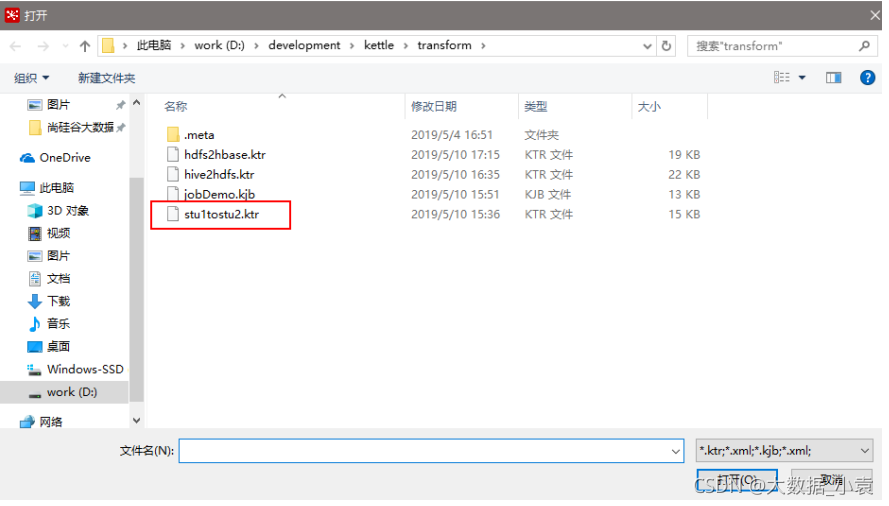Screen dimensions: 889x506
Task: Expand the chevron after kettle breadcrumb
Action: coord(406,46)
